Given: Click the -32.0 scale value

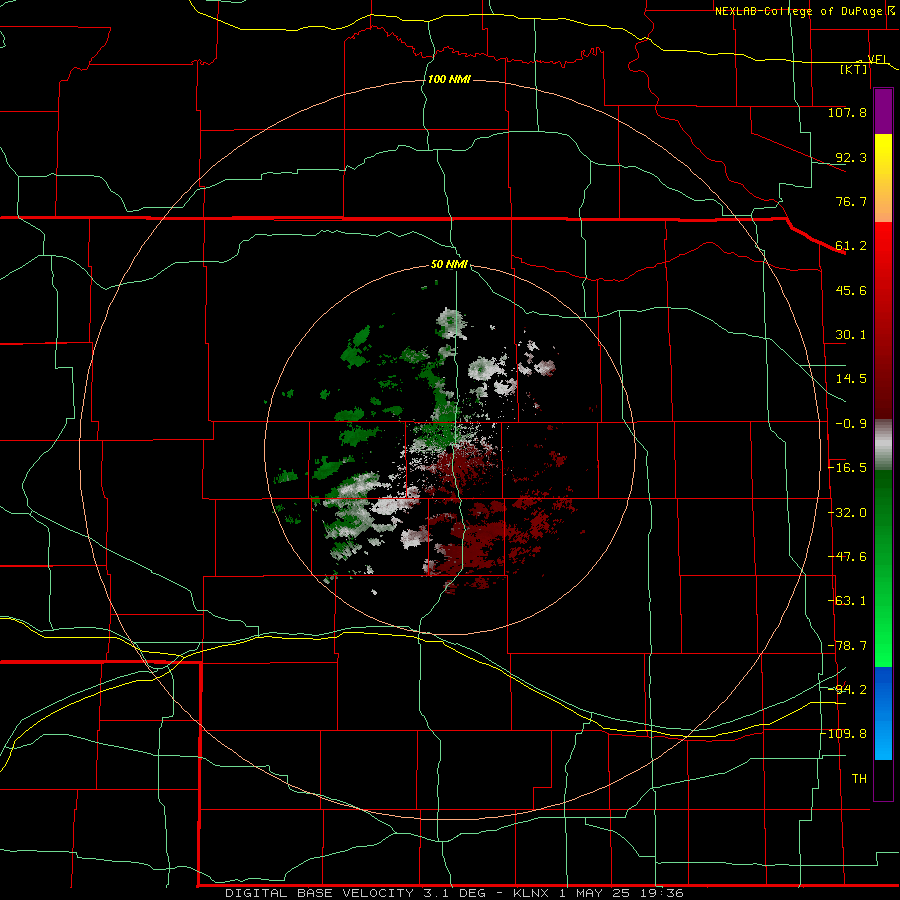Looking at the screenshot, I should point(847,513).
